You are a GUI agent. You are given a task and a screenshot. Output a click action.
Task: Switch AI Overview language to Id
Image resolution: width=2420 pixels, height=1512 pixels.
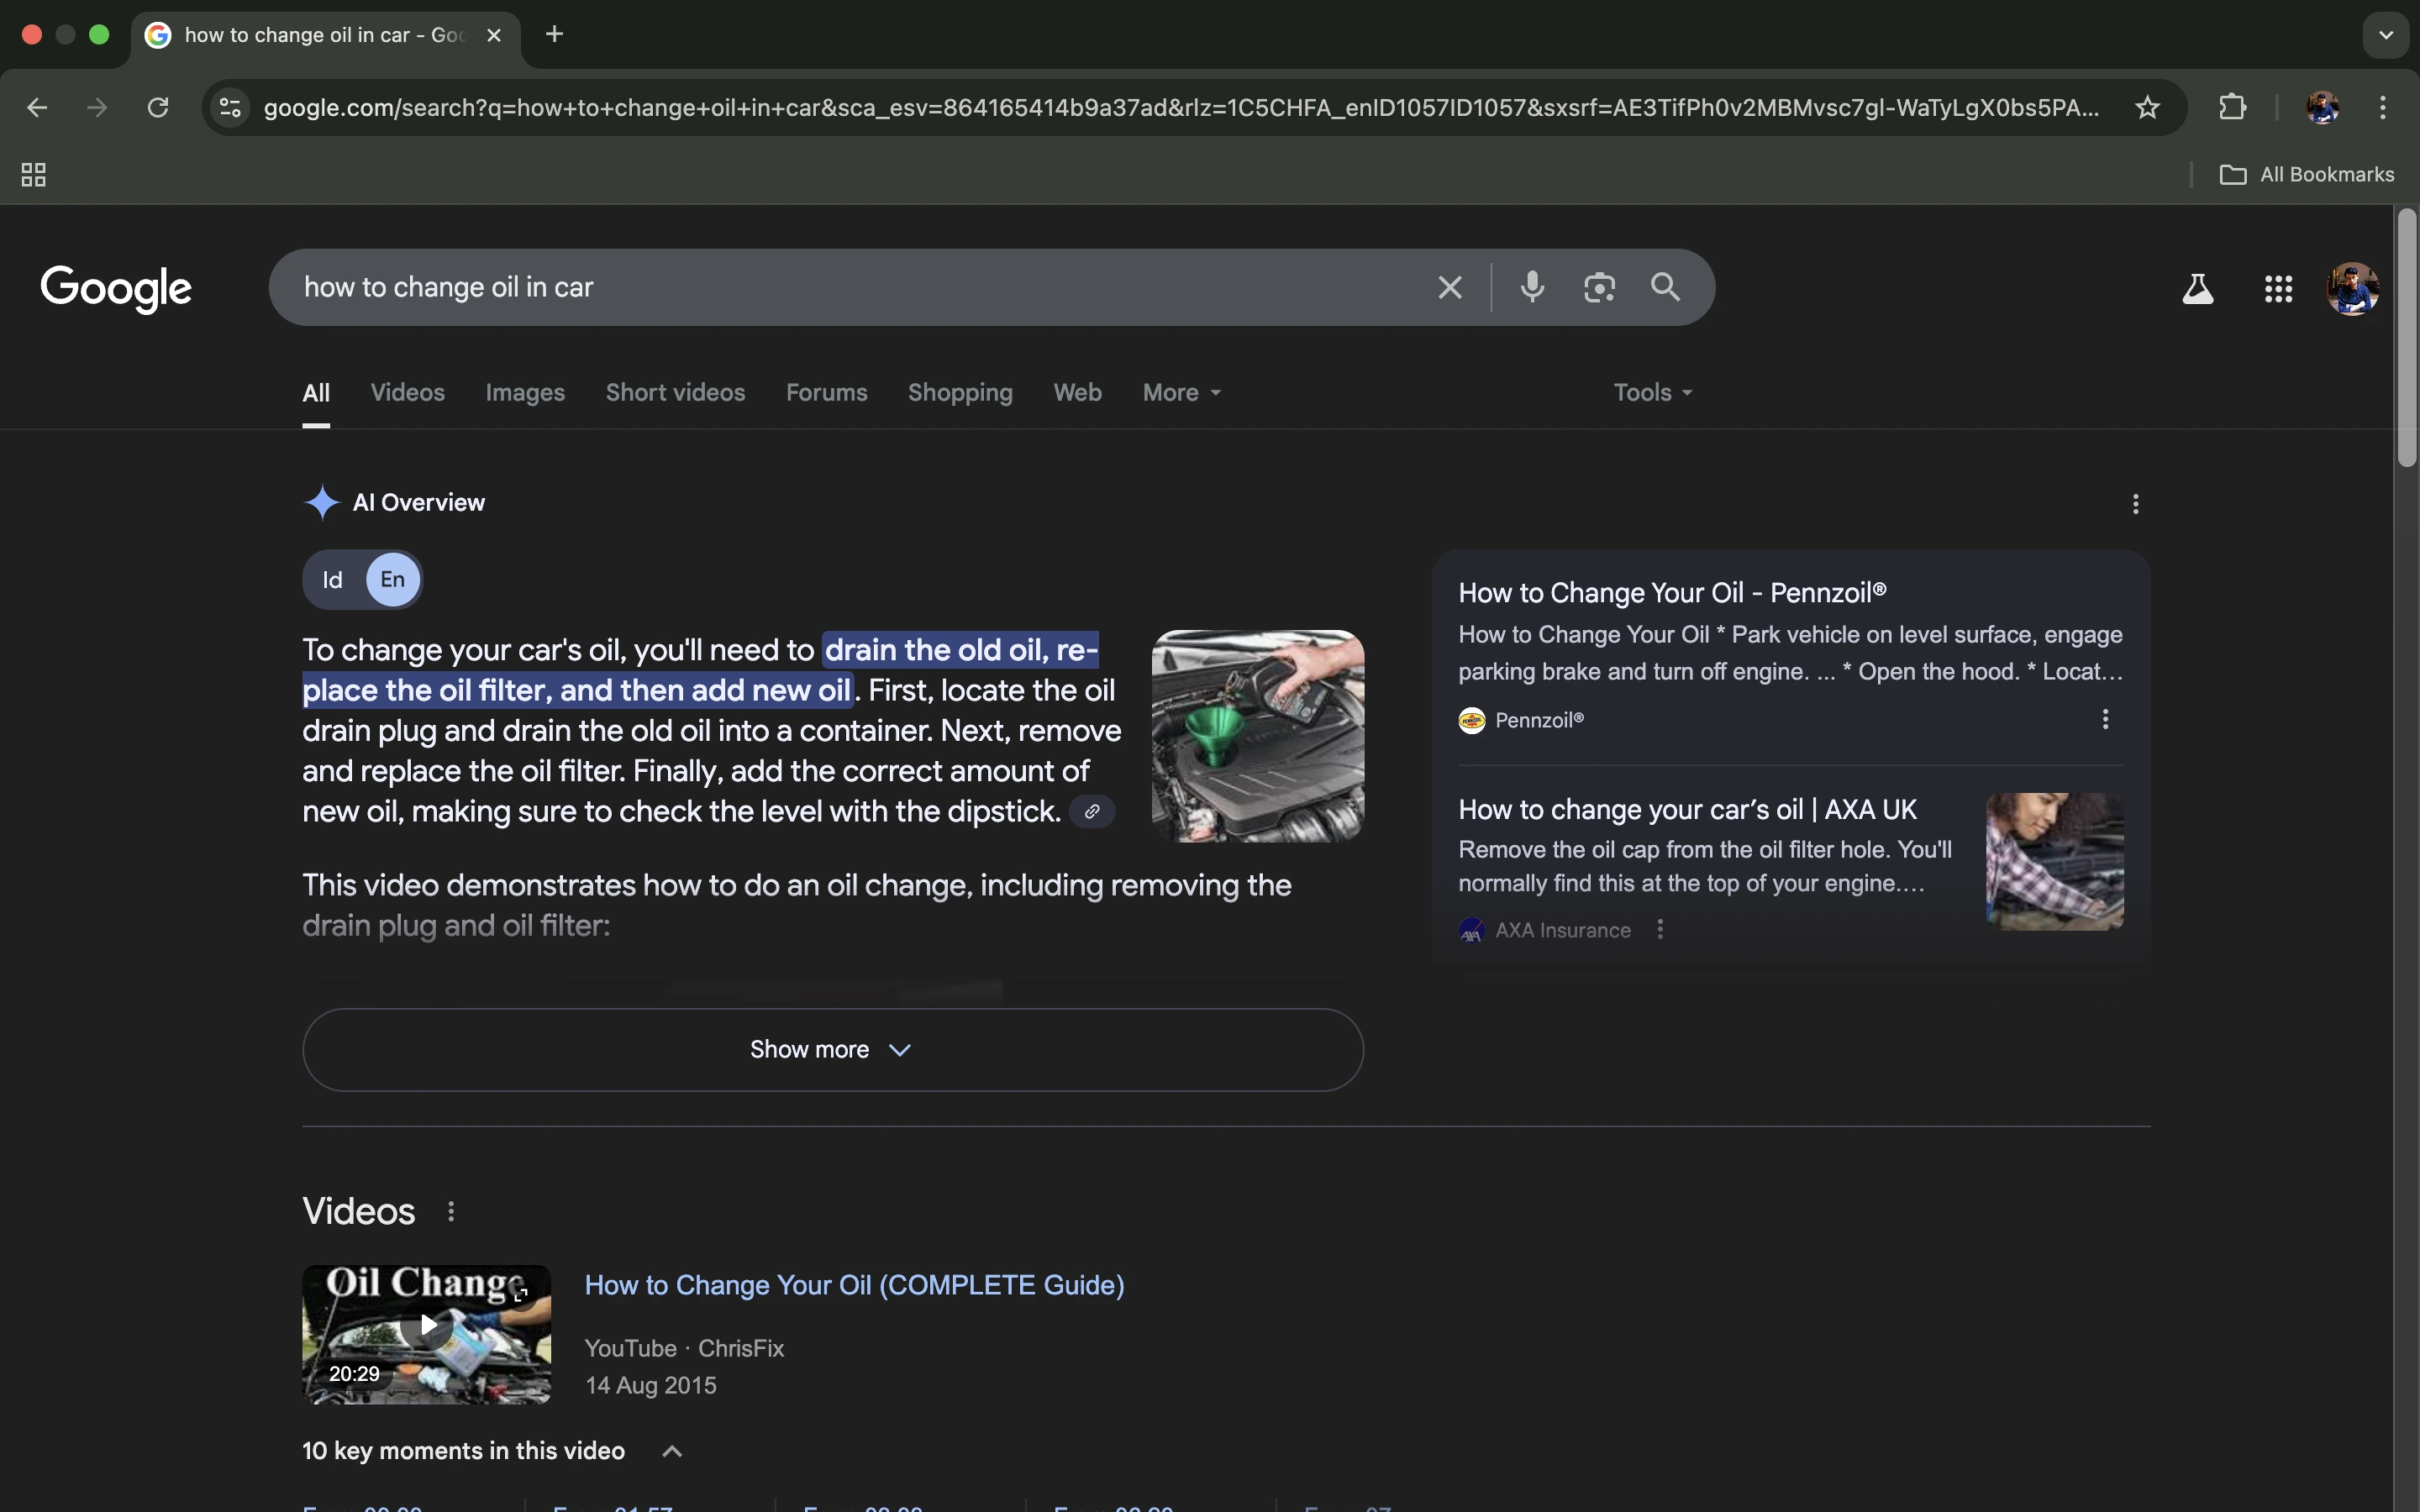coord(333,580)
